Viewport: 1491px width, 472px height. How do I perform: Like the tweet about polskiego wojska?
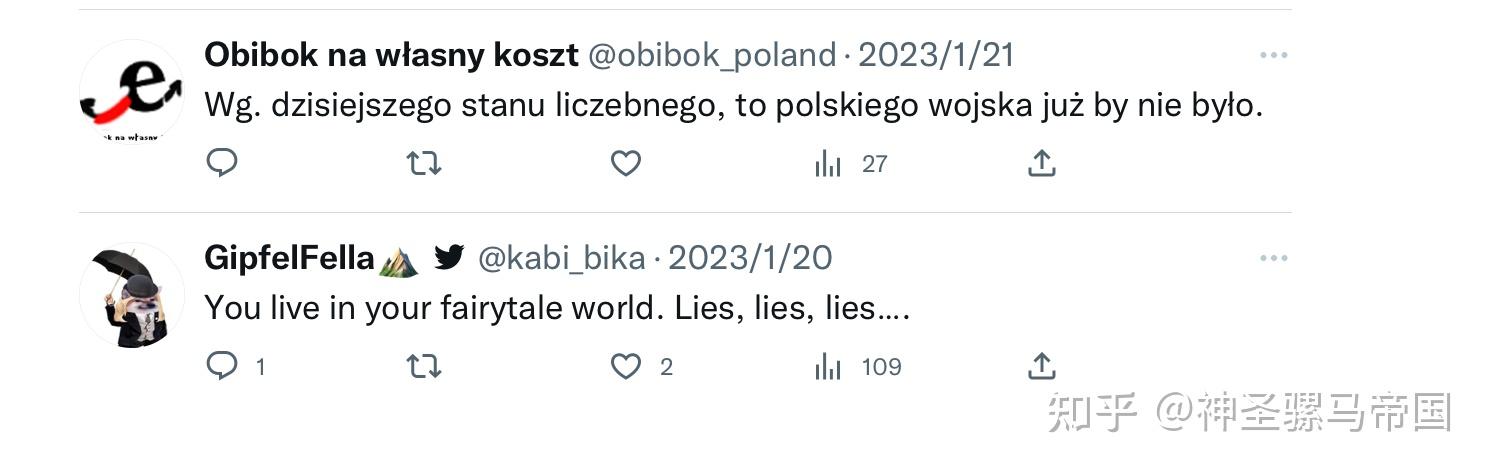[626, 163]
